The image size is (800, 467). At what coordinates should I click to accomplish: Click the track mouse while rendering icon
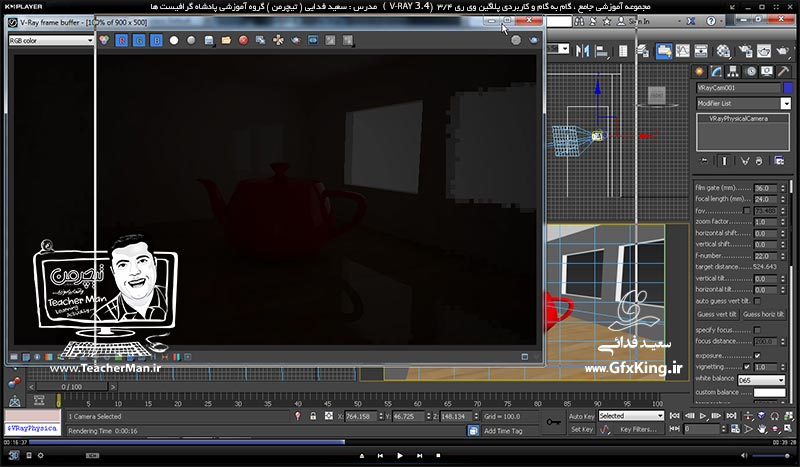(x=278, y=40)
